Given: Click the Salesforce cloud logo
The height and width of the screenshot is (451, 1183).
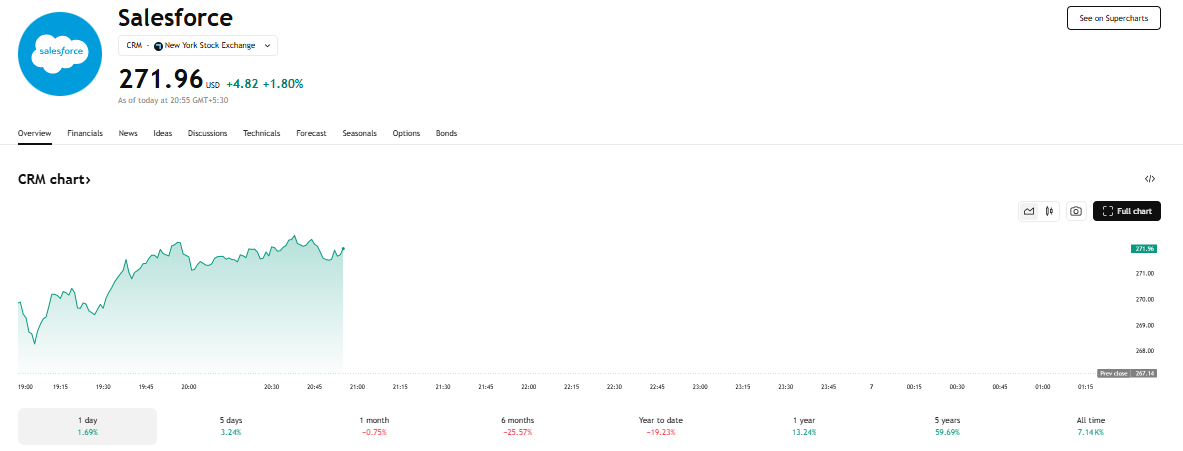Looking at the screenshot, I should [60, 54].
